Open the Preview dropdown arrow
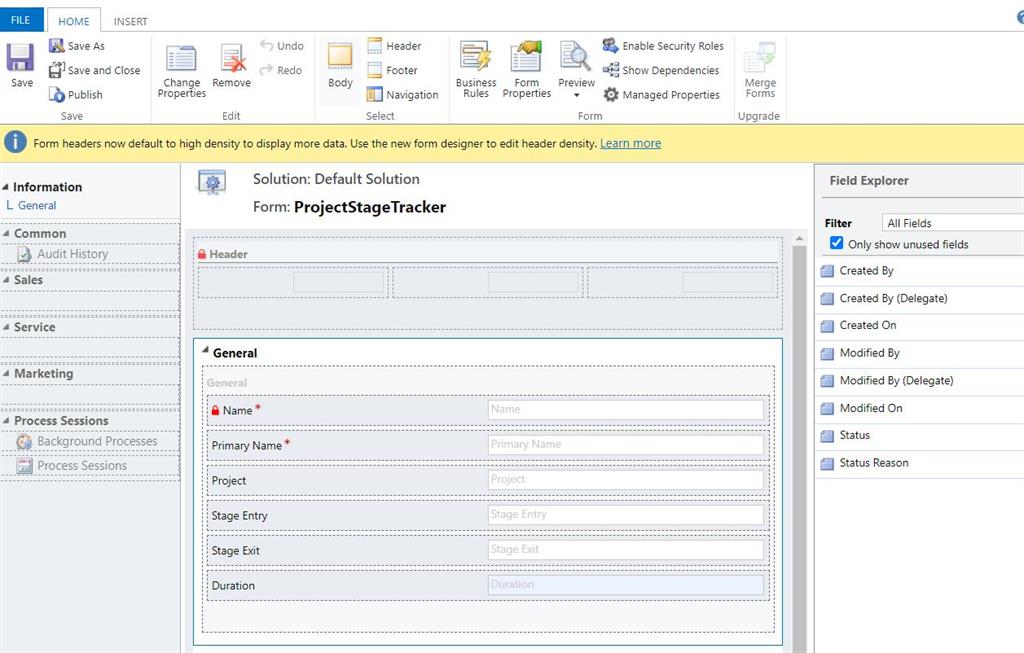The image size is (1024, 653). coord(576,96)
